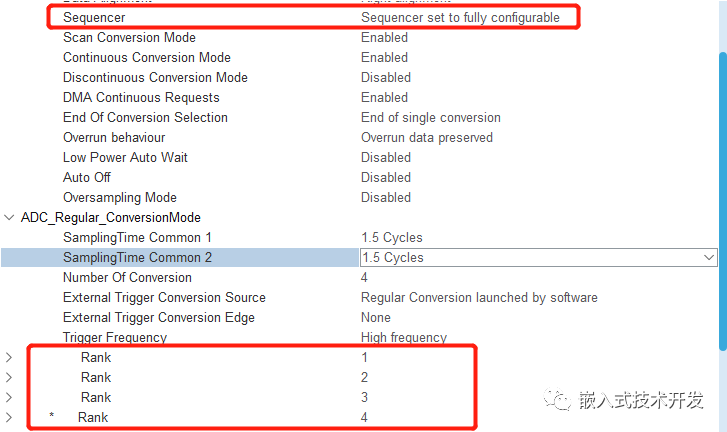Select the Trigger Frequency High frequency value
727x432 pixels.
404,337
